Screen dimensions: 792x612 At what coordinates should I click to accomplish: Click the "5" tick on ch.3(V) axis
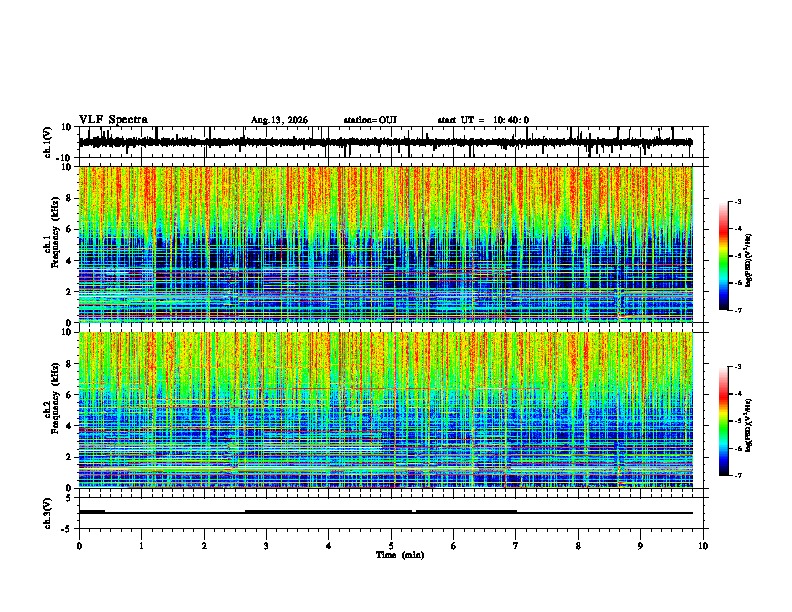tap(69, 498)
